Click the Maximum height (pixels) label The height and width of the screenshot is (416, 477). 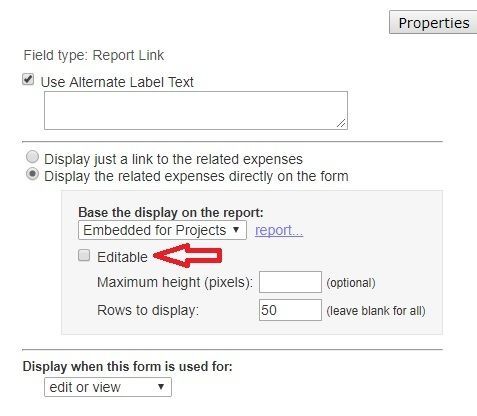175,282
